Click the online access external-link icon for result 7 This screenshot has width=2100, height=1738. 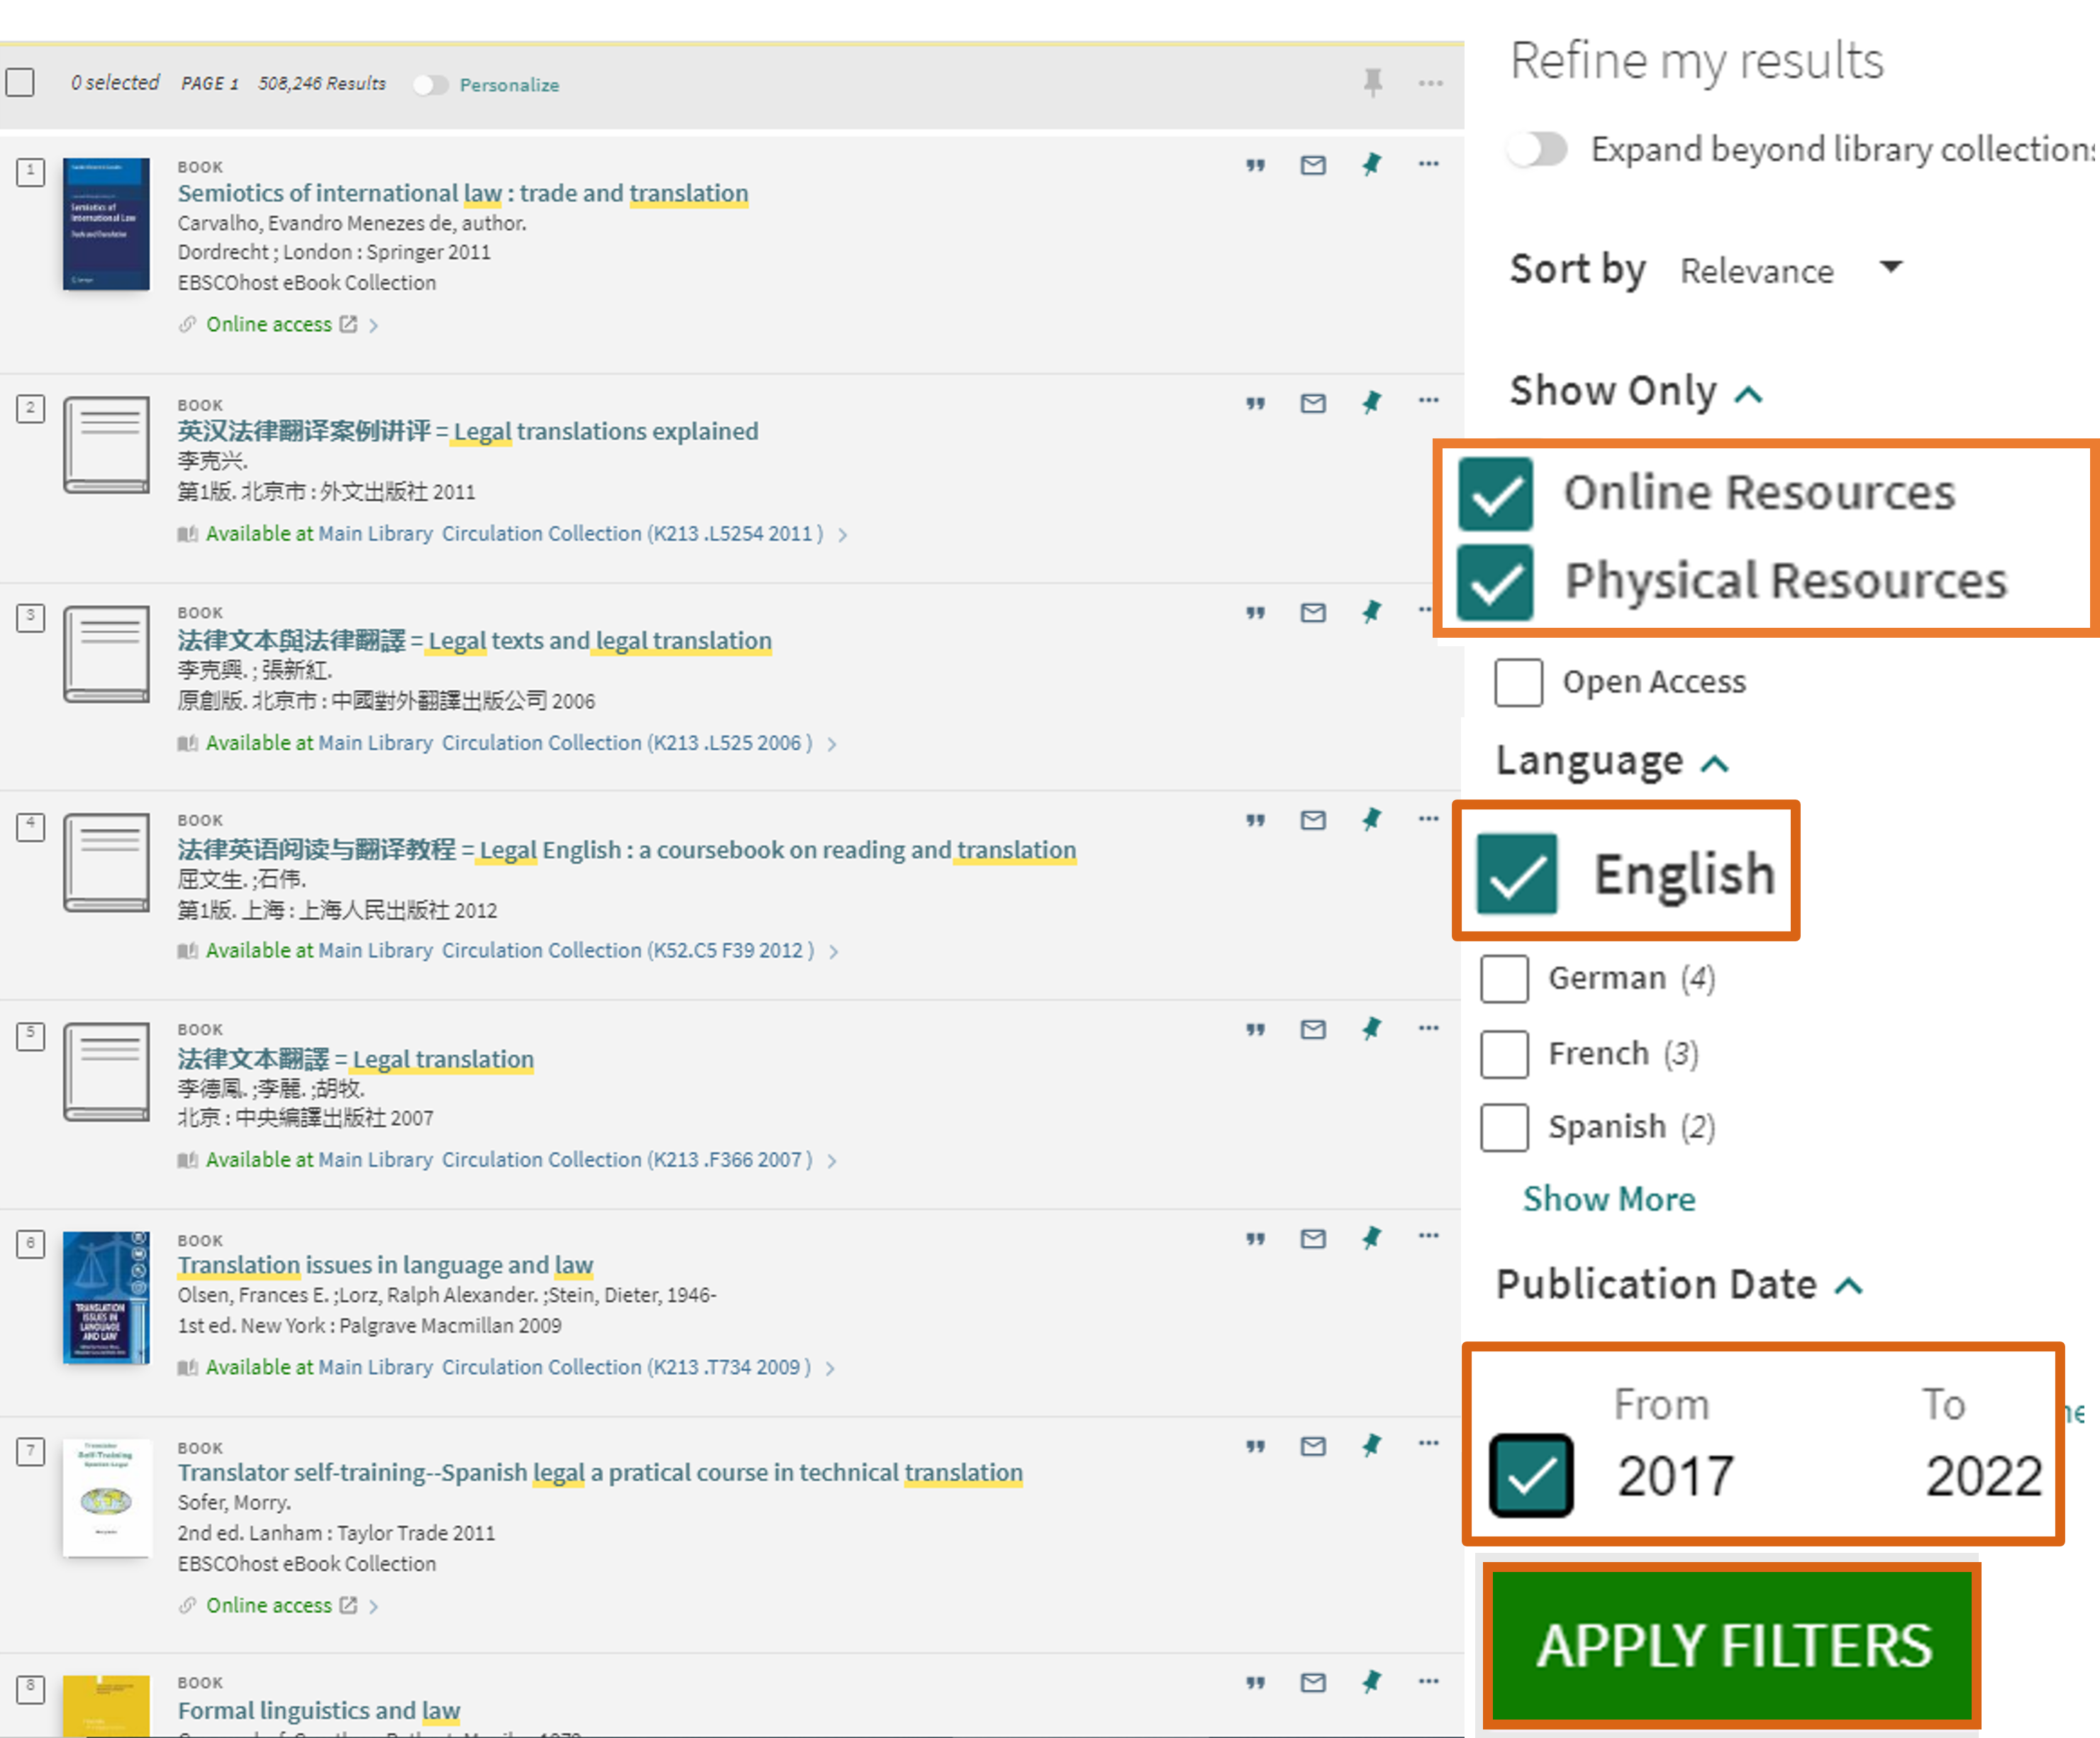(348, 1605)
